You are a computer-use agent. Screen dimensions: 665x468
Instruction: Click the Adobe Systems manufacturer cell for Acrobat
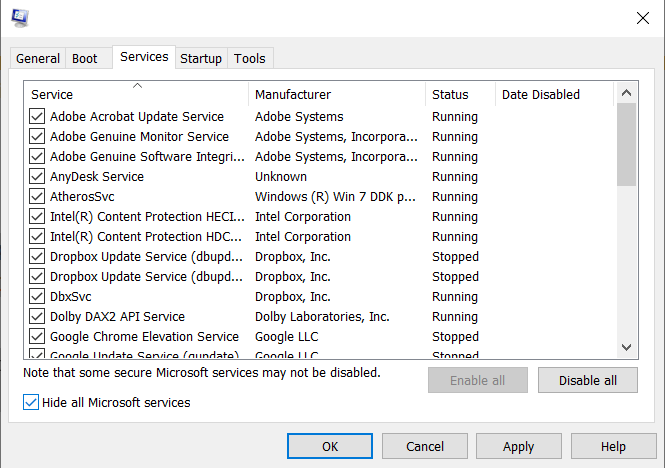(299, 117)
